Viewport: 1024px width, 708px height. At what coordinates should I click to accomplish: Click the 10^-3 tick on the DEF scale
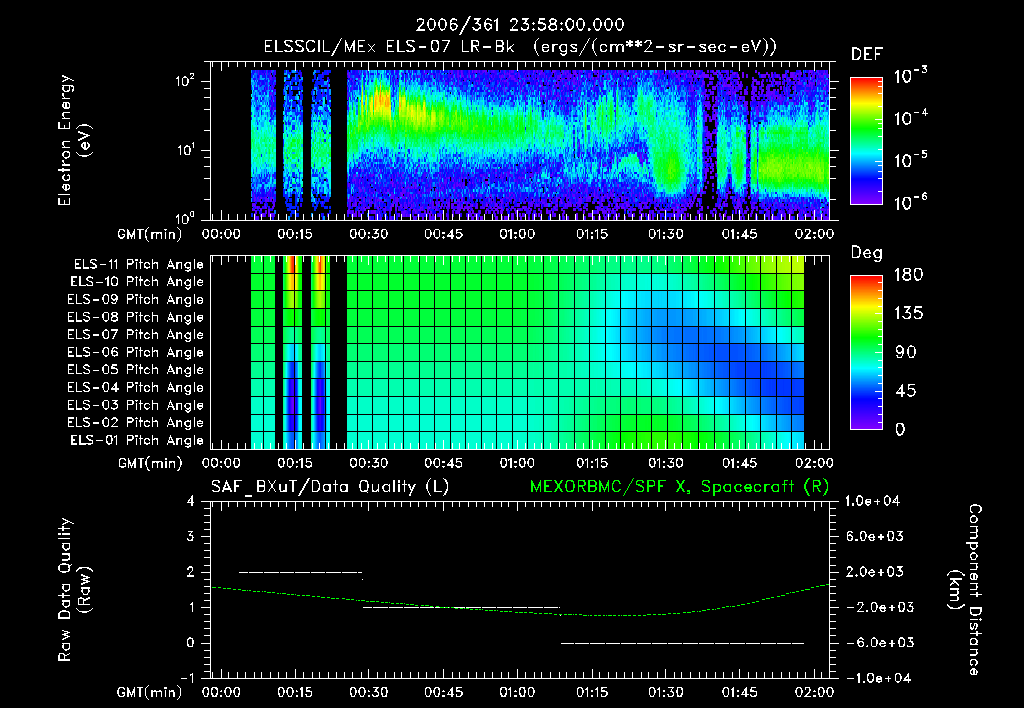910,74
